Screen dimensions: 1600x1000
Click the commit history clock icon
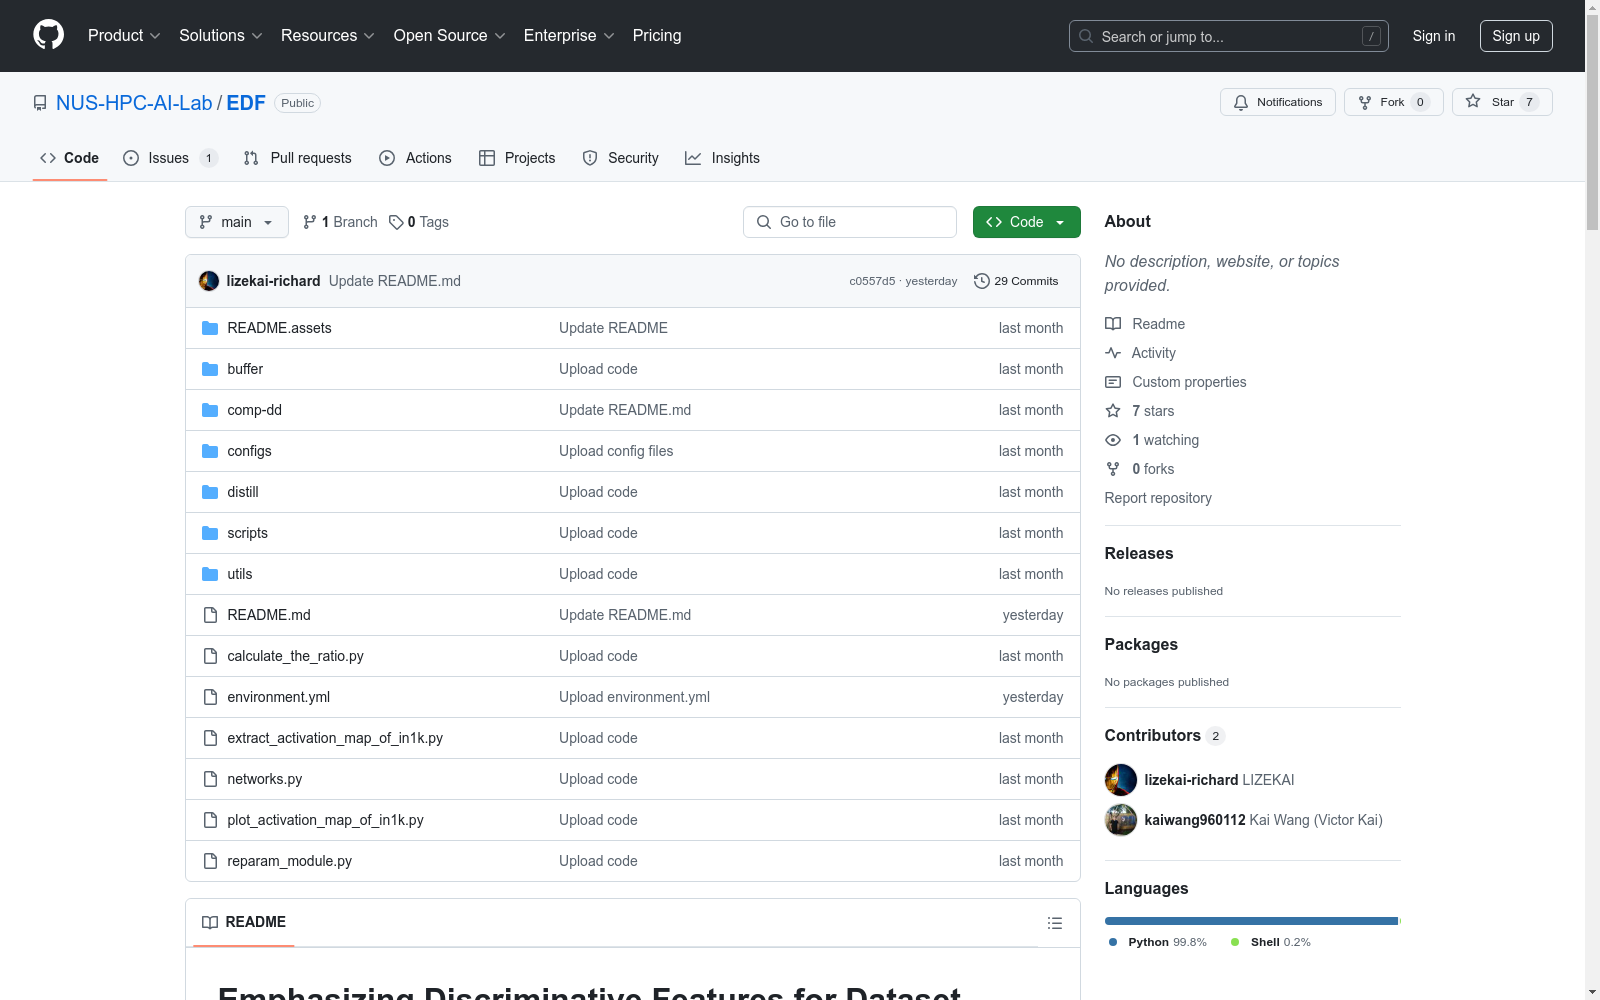(981, 281)
